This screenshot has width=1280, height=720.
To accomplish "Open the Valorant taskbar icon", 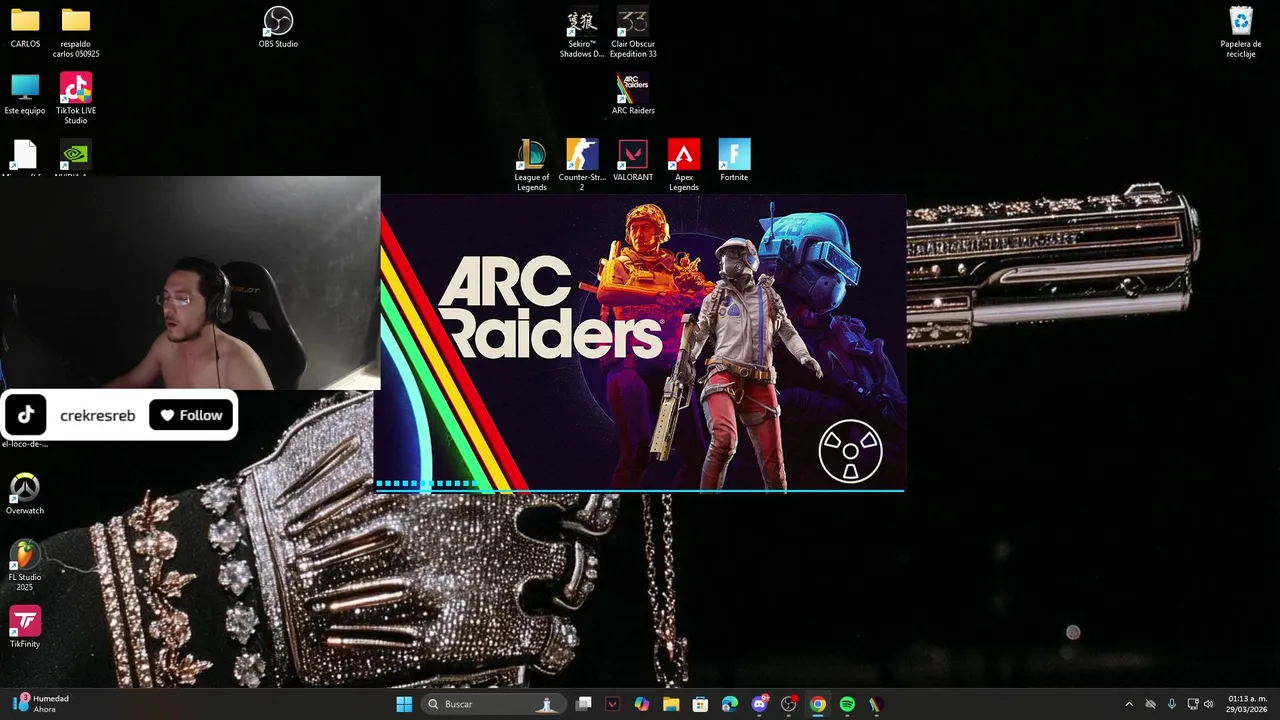I will pos(613,704).
